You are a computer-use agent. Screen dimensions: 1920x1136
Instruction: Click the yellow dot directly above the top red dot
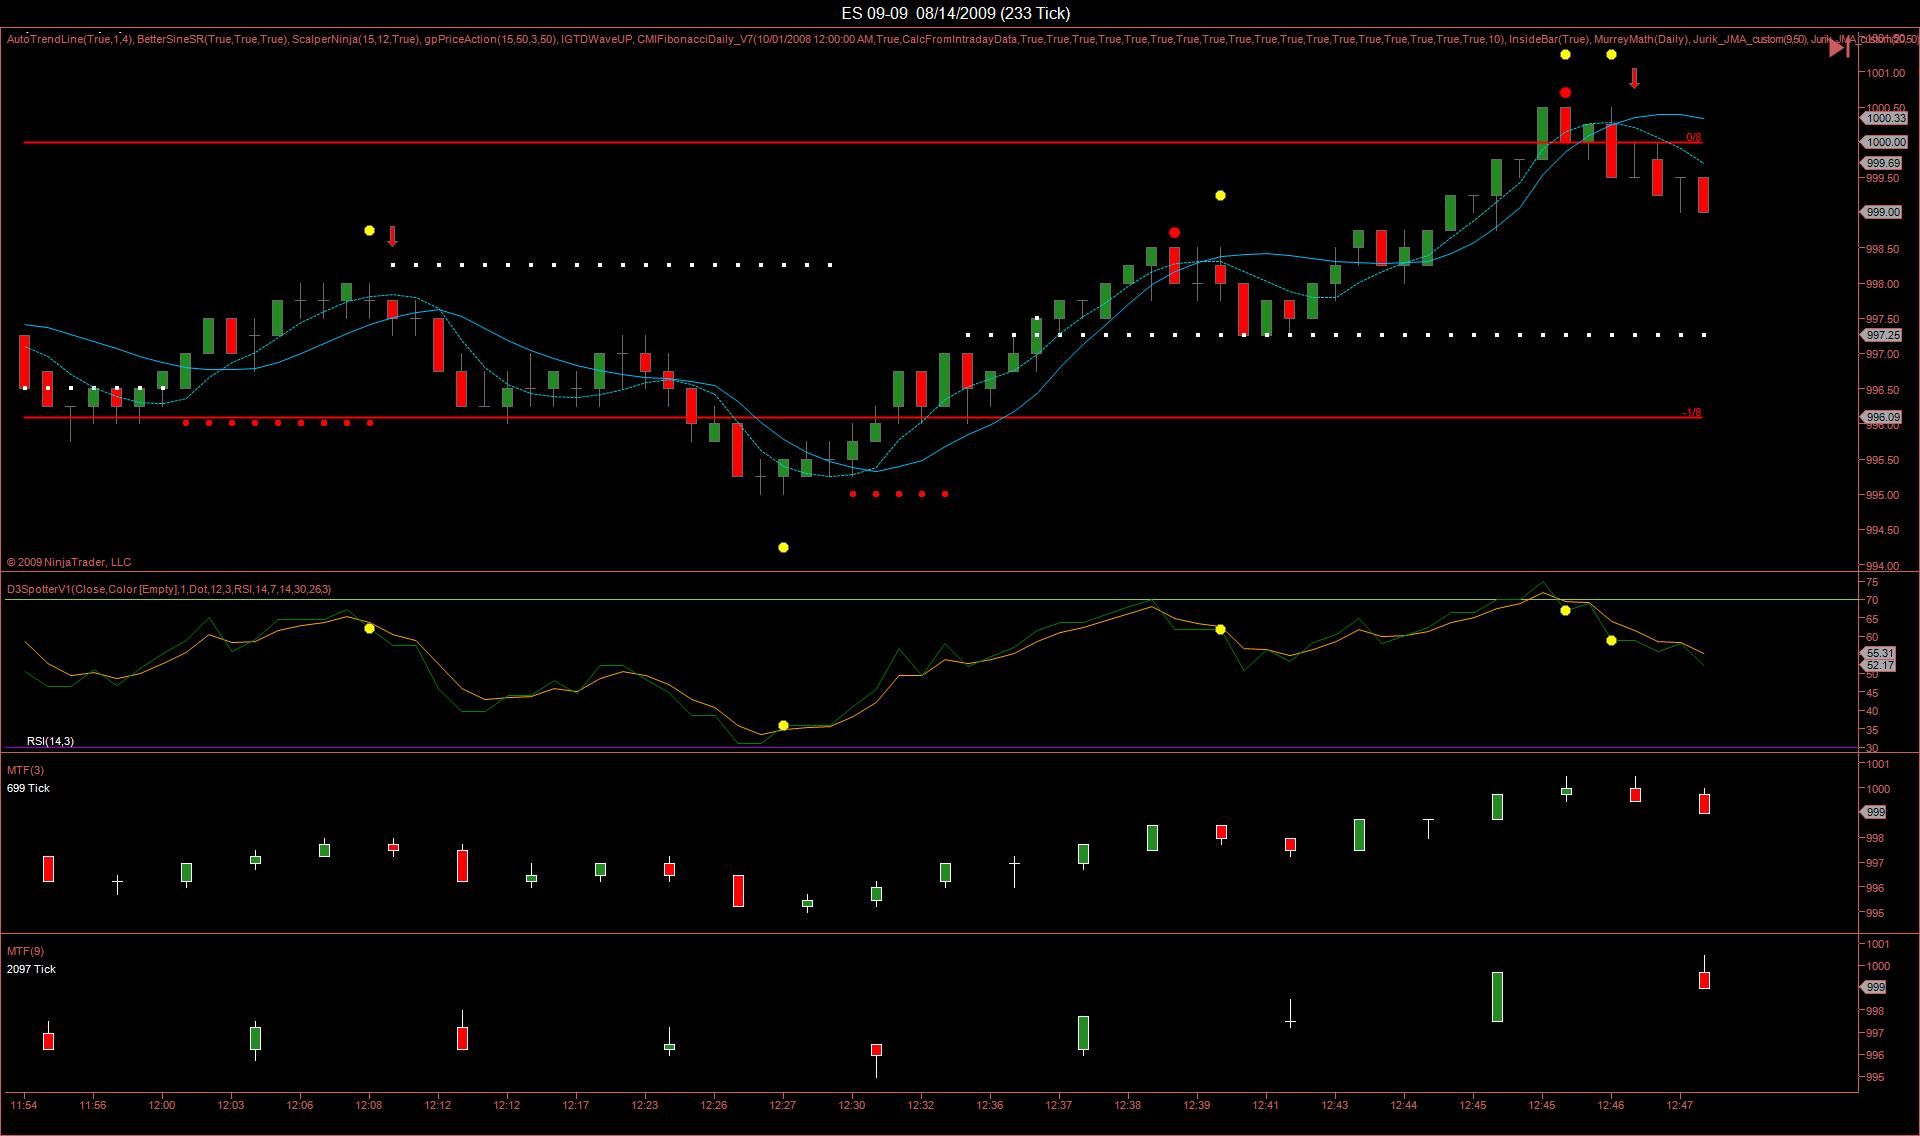pyautogui.click(x=1565, y=55)
